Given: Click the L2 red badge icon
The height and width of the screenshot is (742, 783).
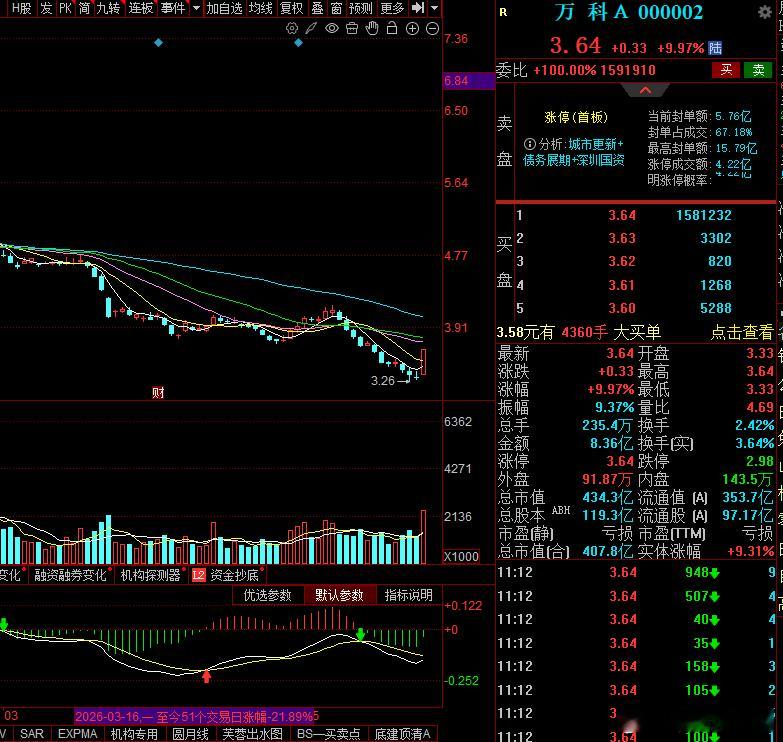Looking at the screenshot, I should click(199, 575).
